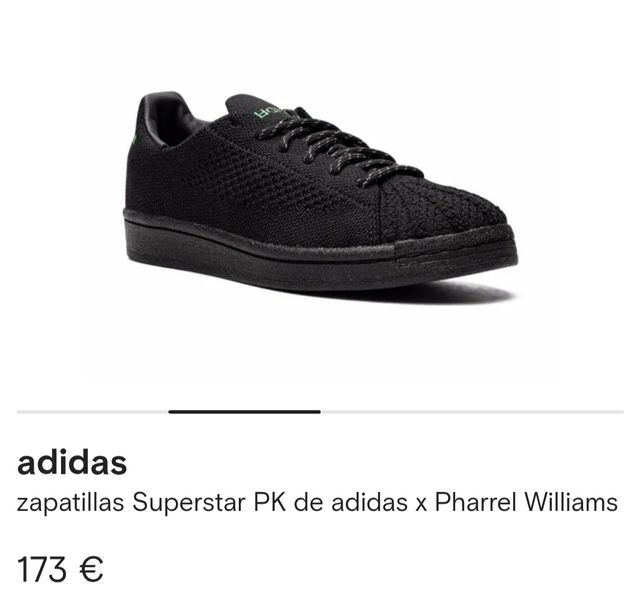Click the number 173 in the price
This screenshot has width=640, height=609.
pos(42,569)
